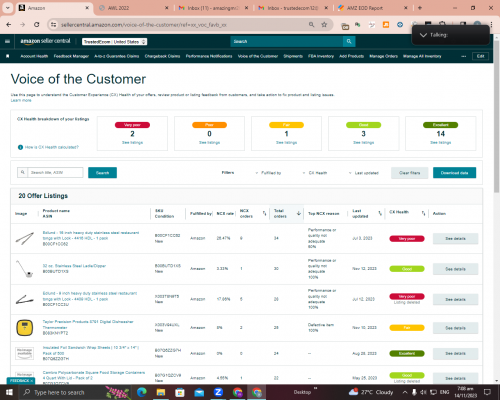Image resolution: width=500 pixels, height=400 pixels.
Task: Click the Clear filters button
Action: pyautogui.click(x=410, y=173)
